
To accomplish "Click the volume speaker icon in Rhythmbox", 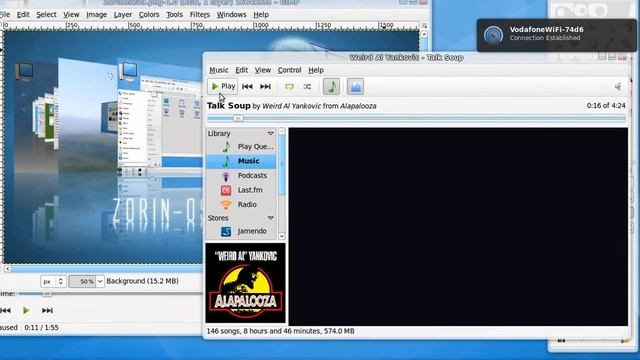I will [x=618, y=87].
